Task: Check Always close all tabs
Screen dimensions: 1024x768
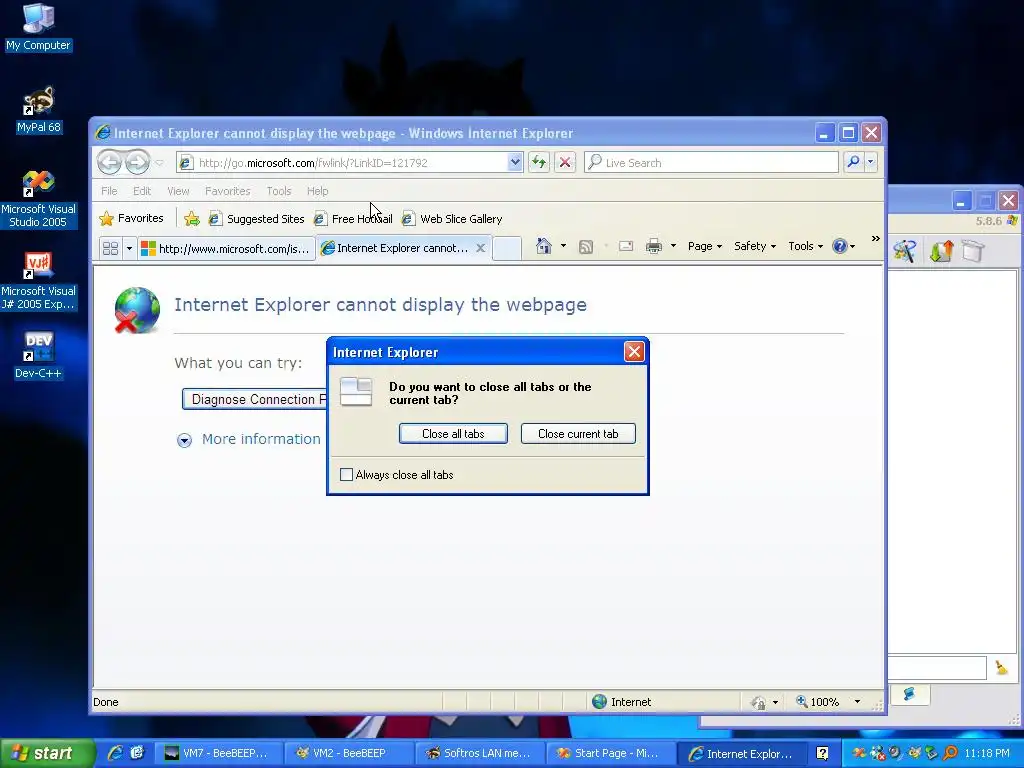Action: [347, 475]
